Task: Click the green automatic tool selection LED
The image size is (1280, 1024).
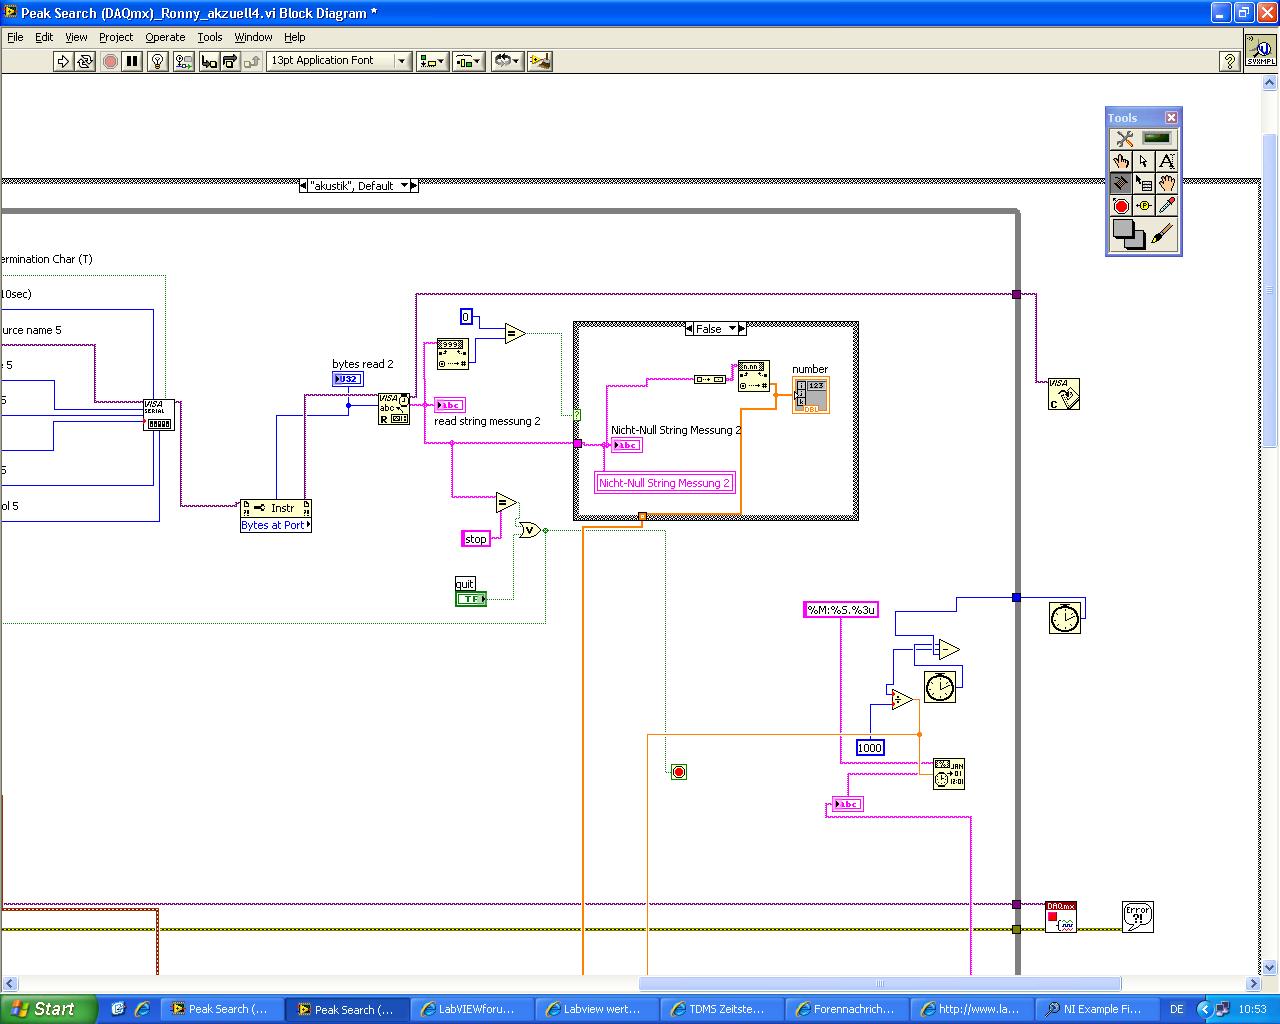Action: [1157, 138]
